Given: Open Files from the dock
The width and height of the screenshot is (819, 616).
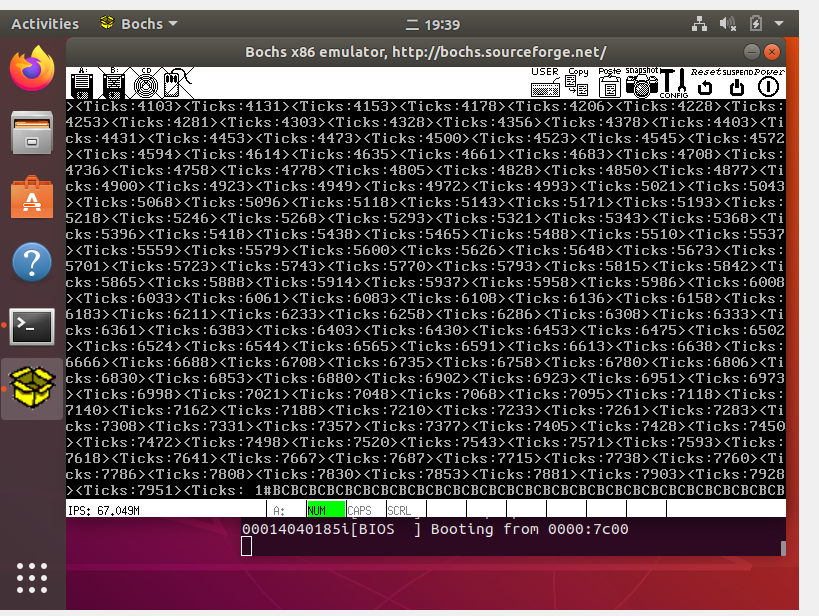Looking at the screenshot, I should pyautogui.click(x=32, y=133).
